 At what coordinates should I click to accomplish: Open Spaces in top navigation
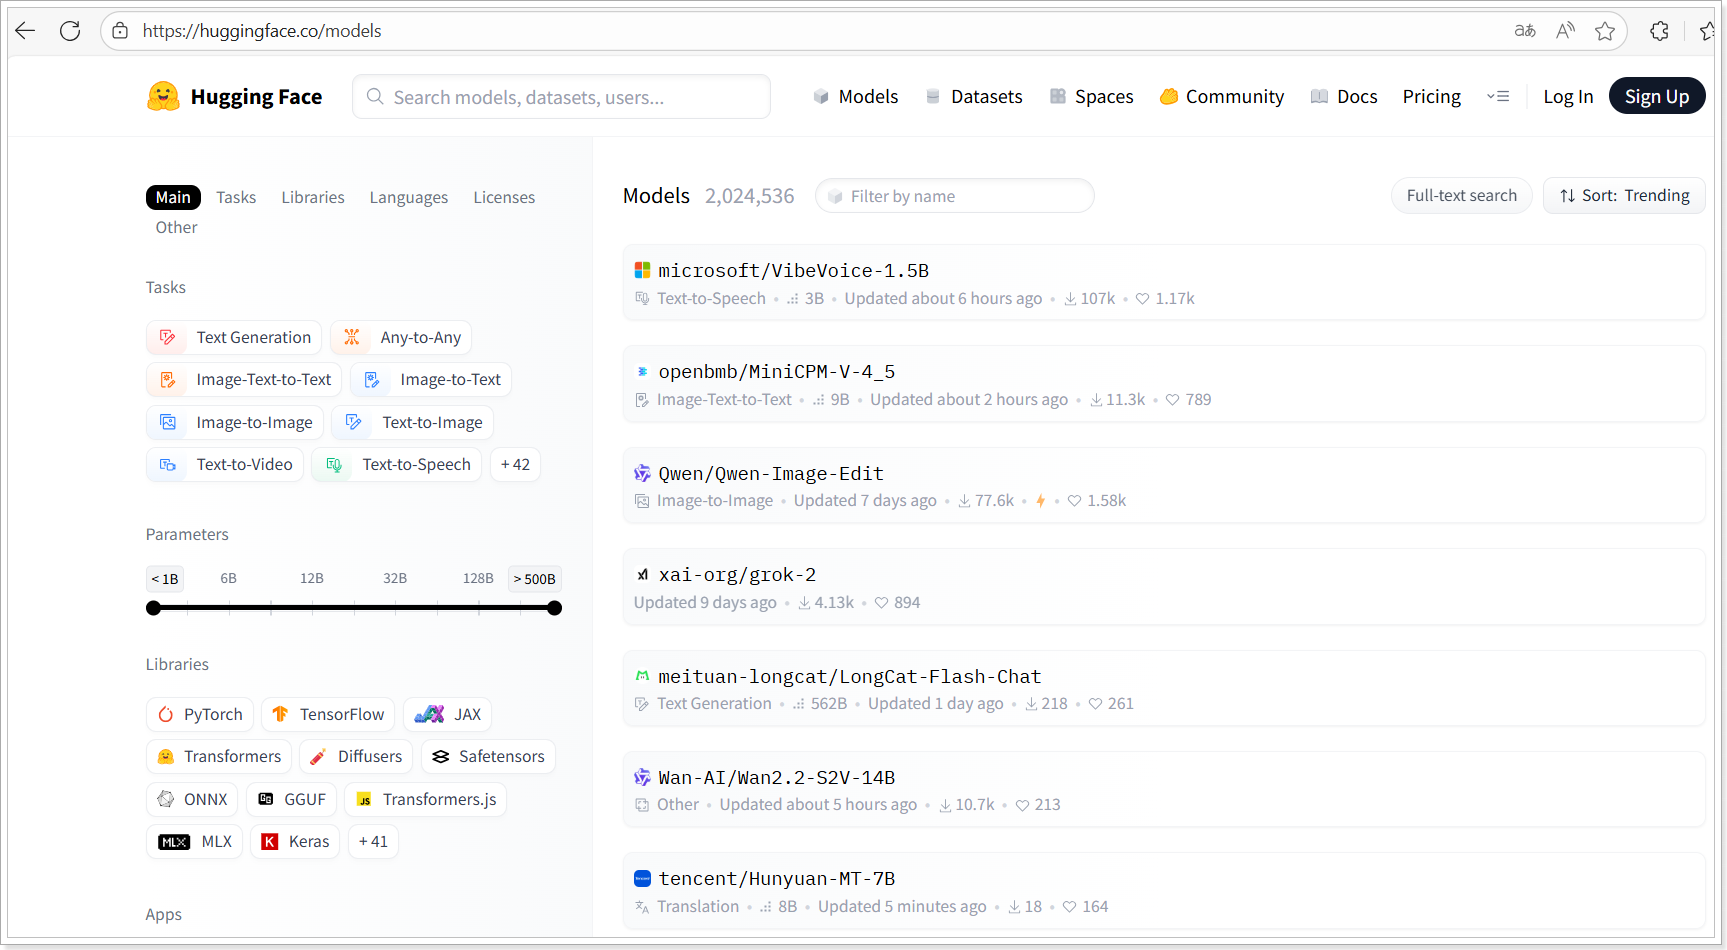click(1091, 96)
